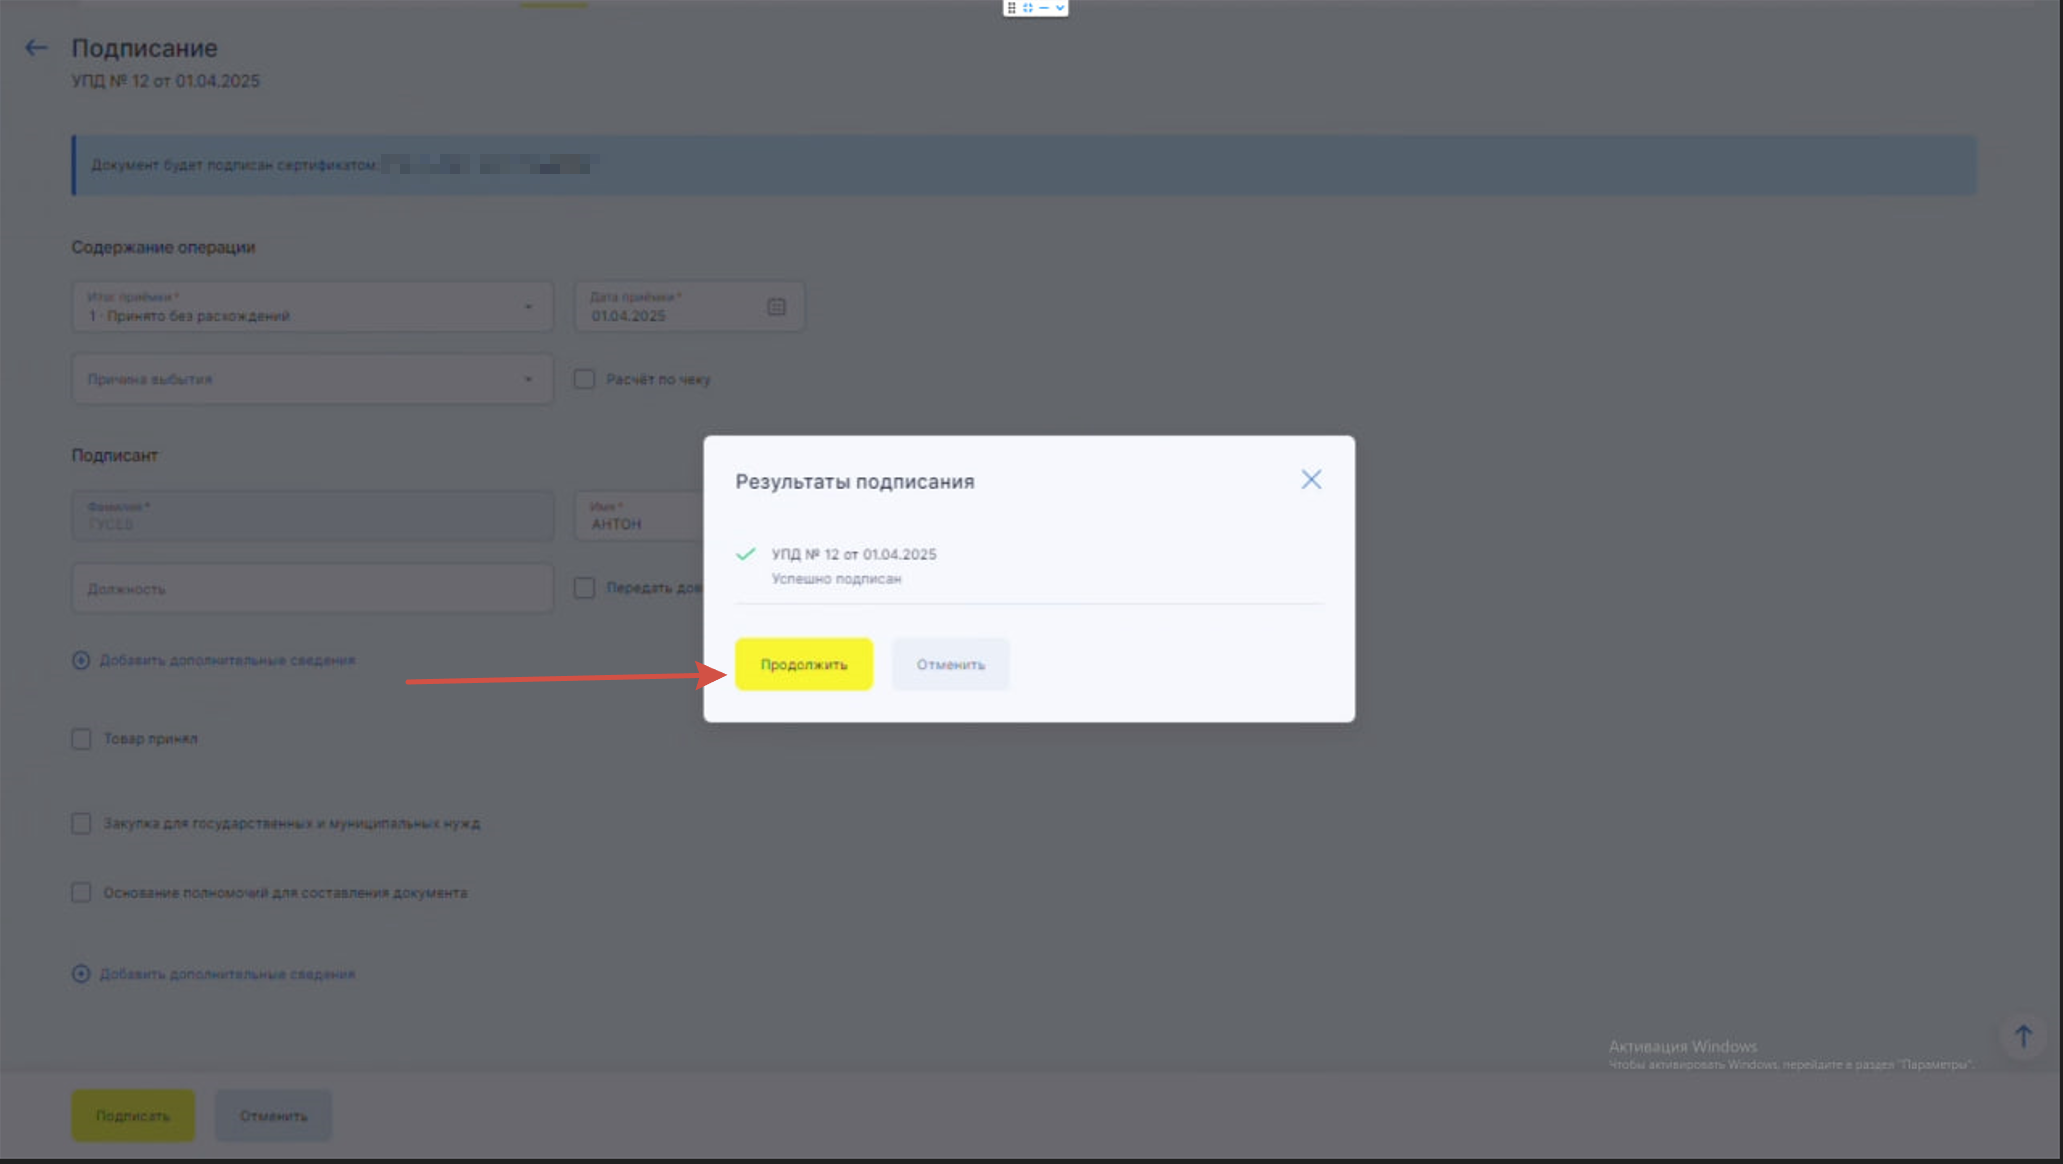Open the Итог приёмки dropdown
2063x1164 pixels.
pos(312,307)
